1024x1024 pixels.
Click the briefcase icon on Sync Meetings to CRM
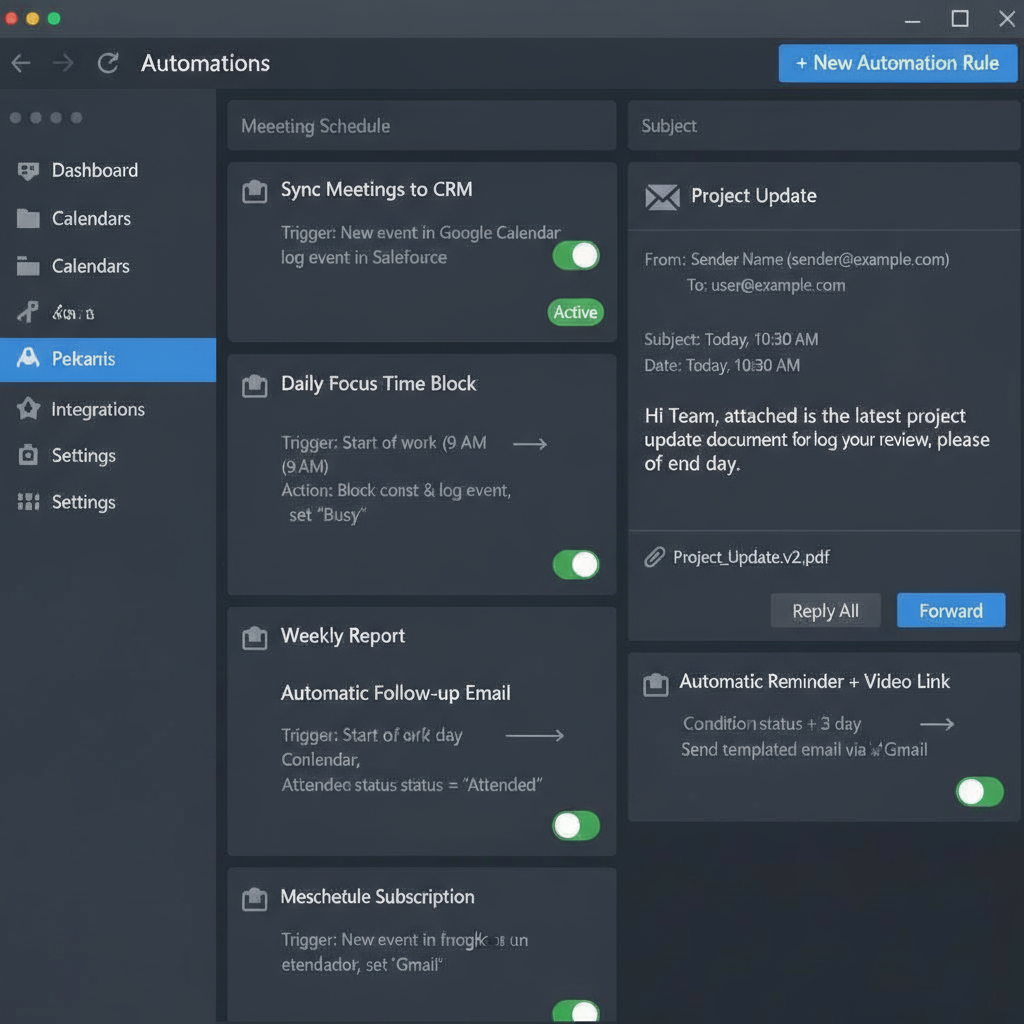[x=254, y=189]
